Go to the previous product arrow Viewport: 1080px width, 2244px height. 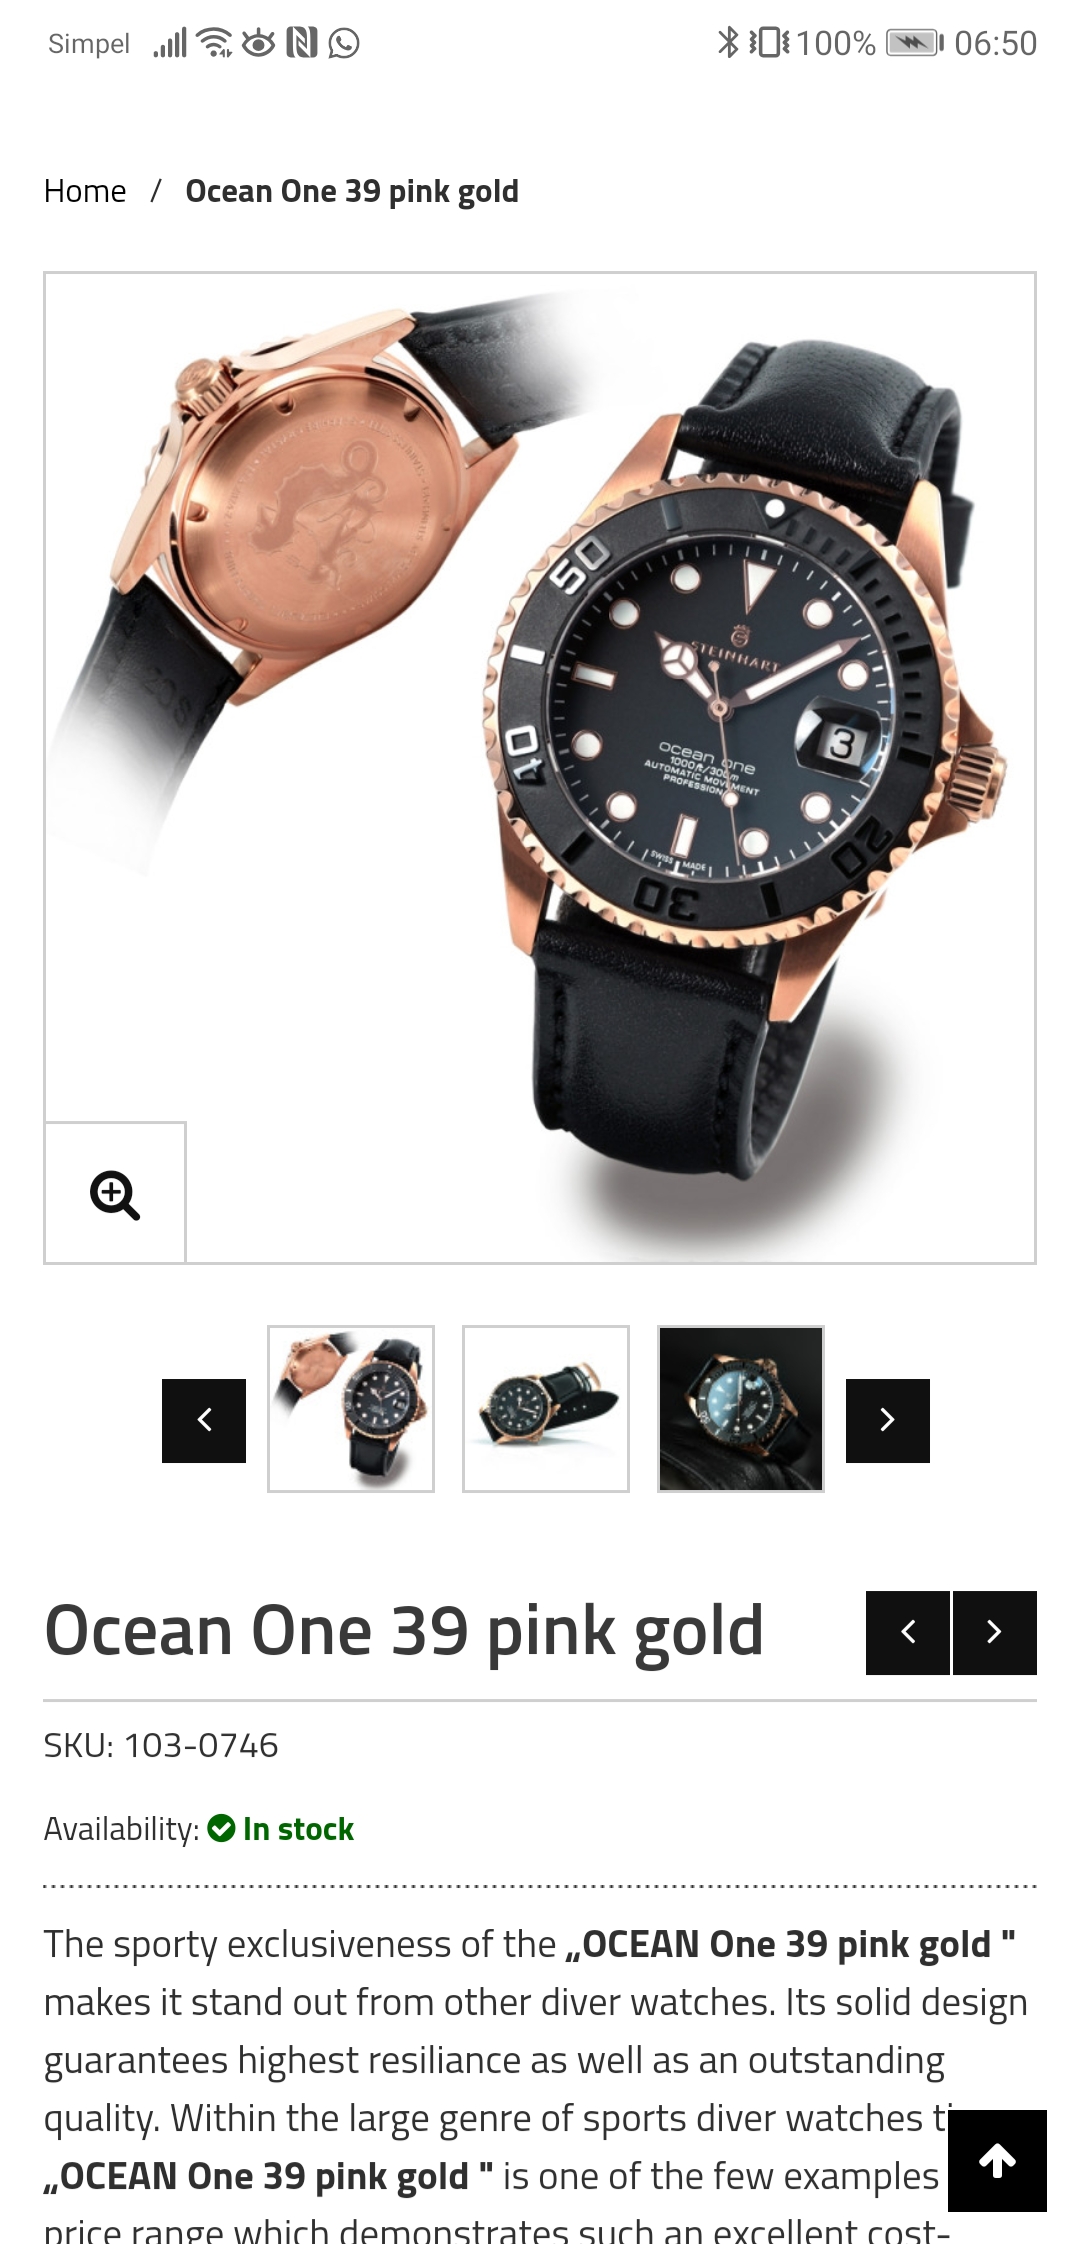pyautogui.click(x=908, y=1632)
